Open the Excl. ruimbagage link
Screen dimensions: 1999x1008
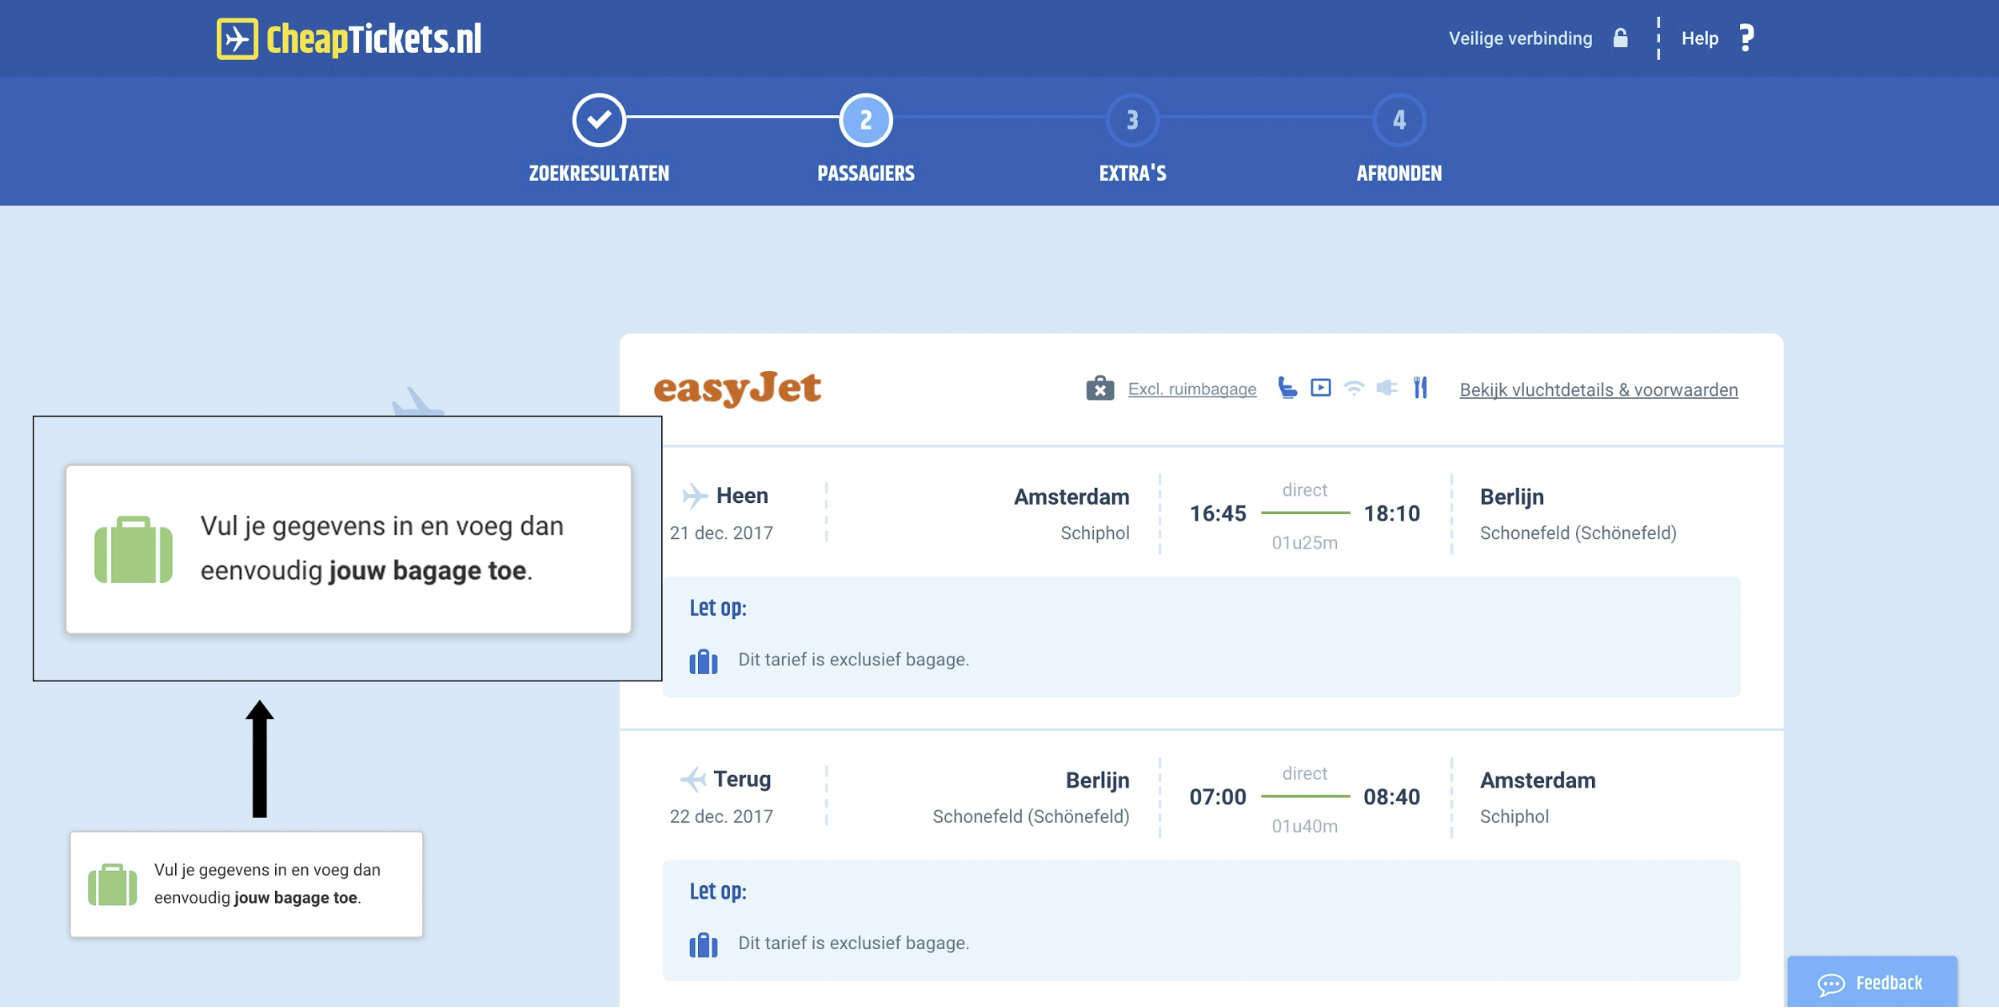click(x=1192, y=389)
